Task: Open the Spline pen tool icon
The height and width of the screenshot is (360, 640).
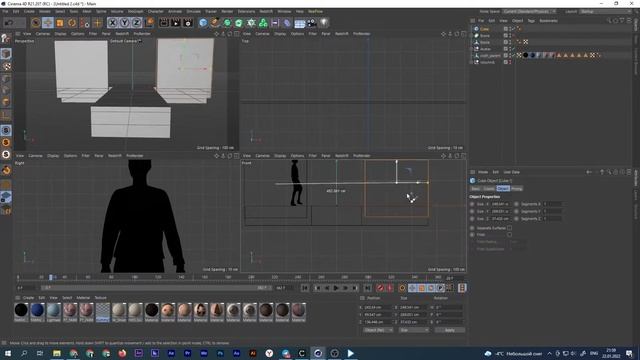Action: tap(215, 23)
